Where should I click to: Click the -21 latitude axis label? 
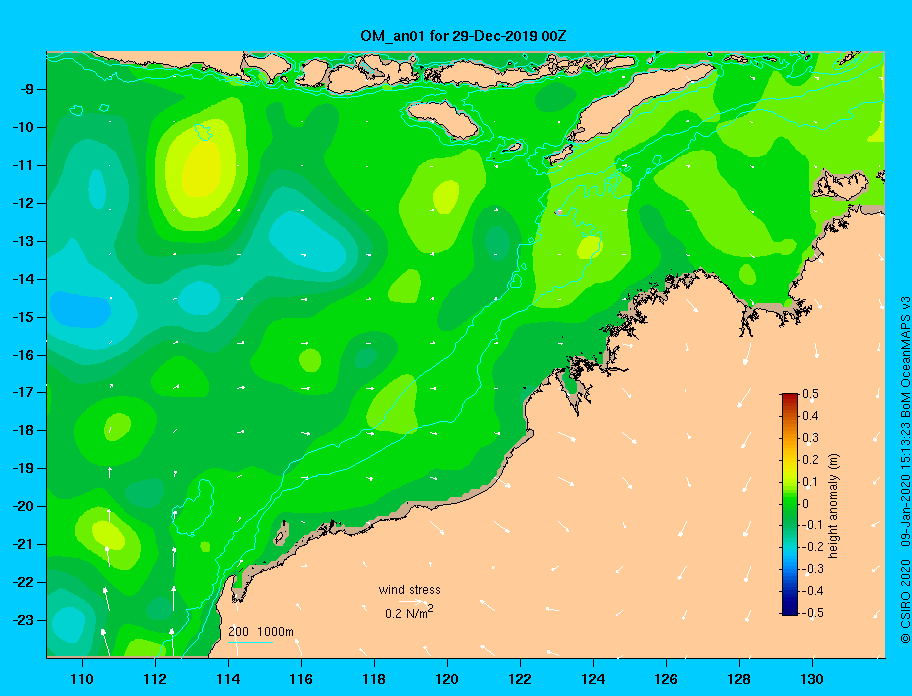coord(24,545)
